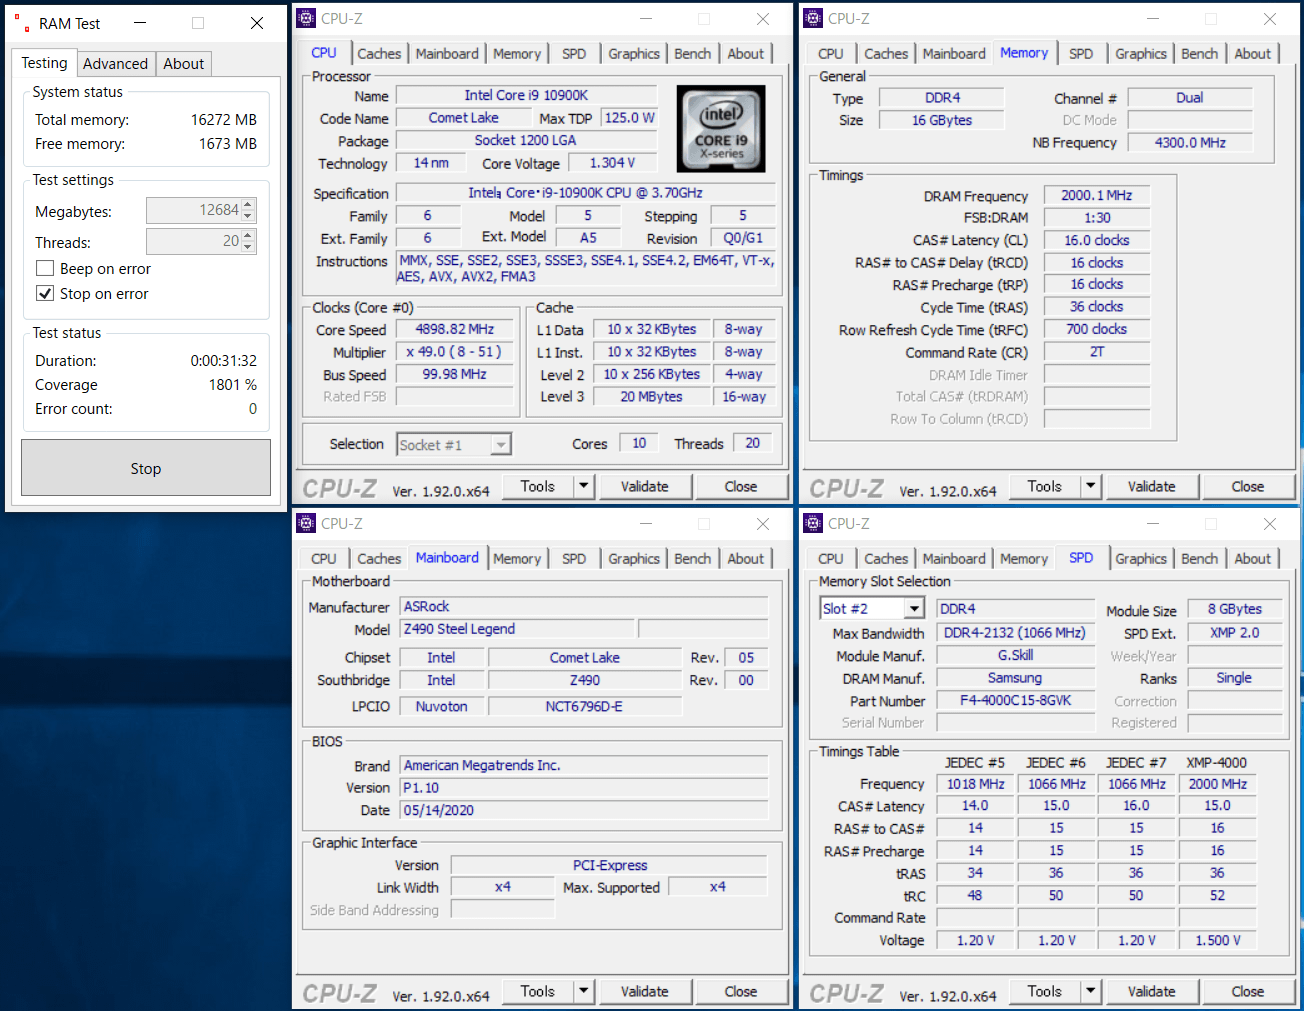Open Graphics tab in Memory tab window
This screenshot has height=1011, width=1304.
click(1141, 54)
